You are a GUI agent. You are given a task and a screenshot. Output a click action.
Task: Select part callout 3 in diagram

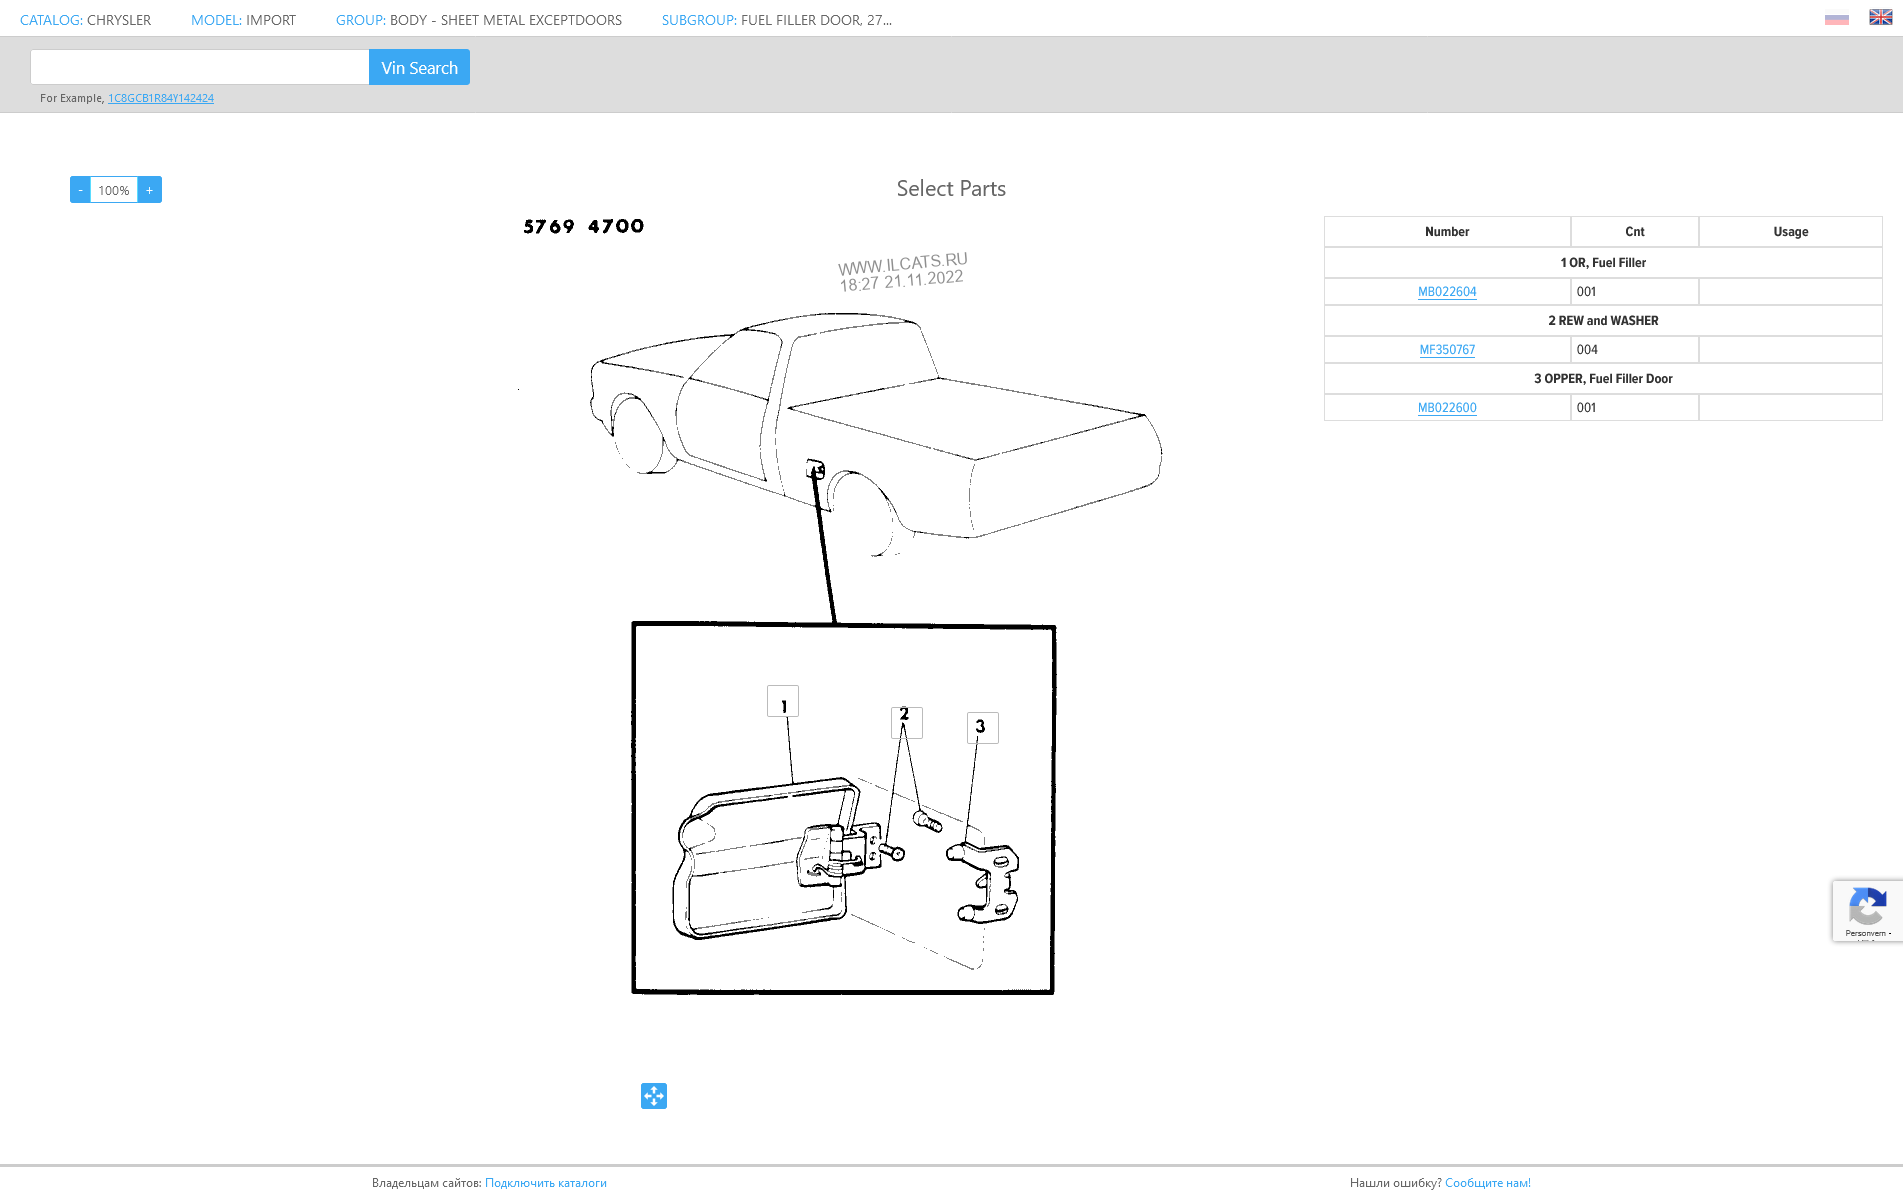982,727
